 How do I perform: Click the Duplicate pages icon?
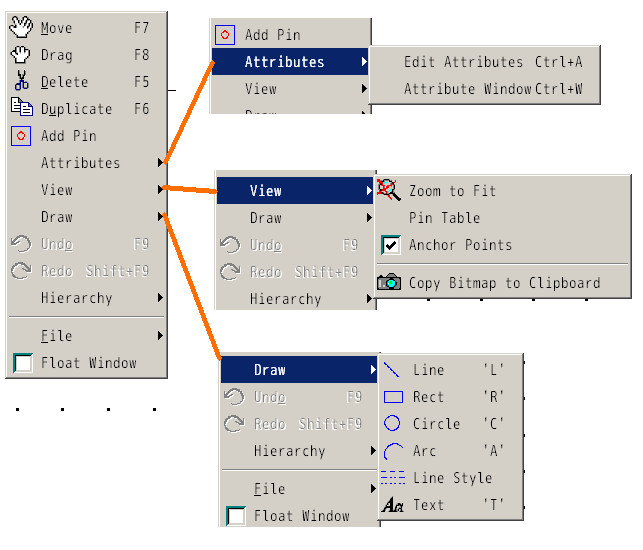coord(21,109)
